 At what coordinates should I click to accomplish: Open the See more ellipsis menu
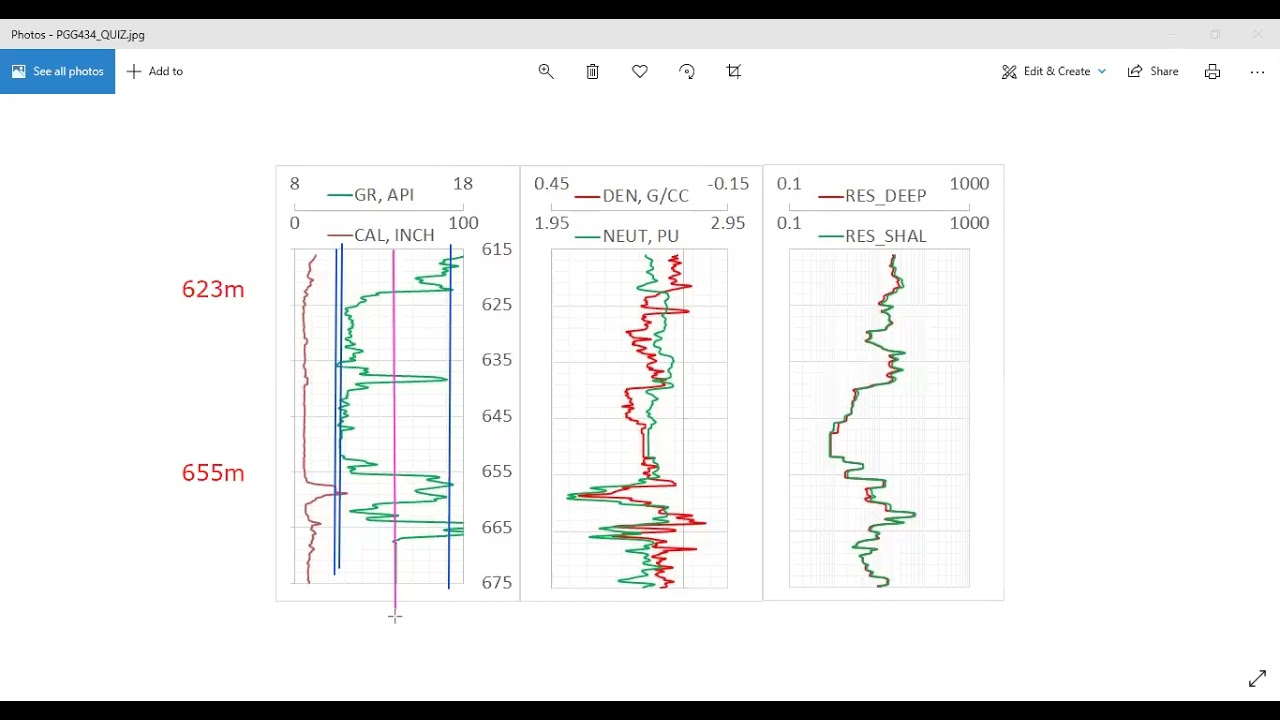coord(1257,71)
